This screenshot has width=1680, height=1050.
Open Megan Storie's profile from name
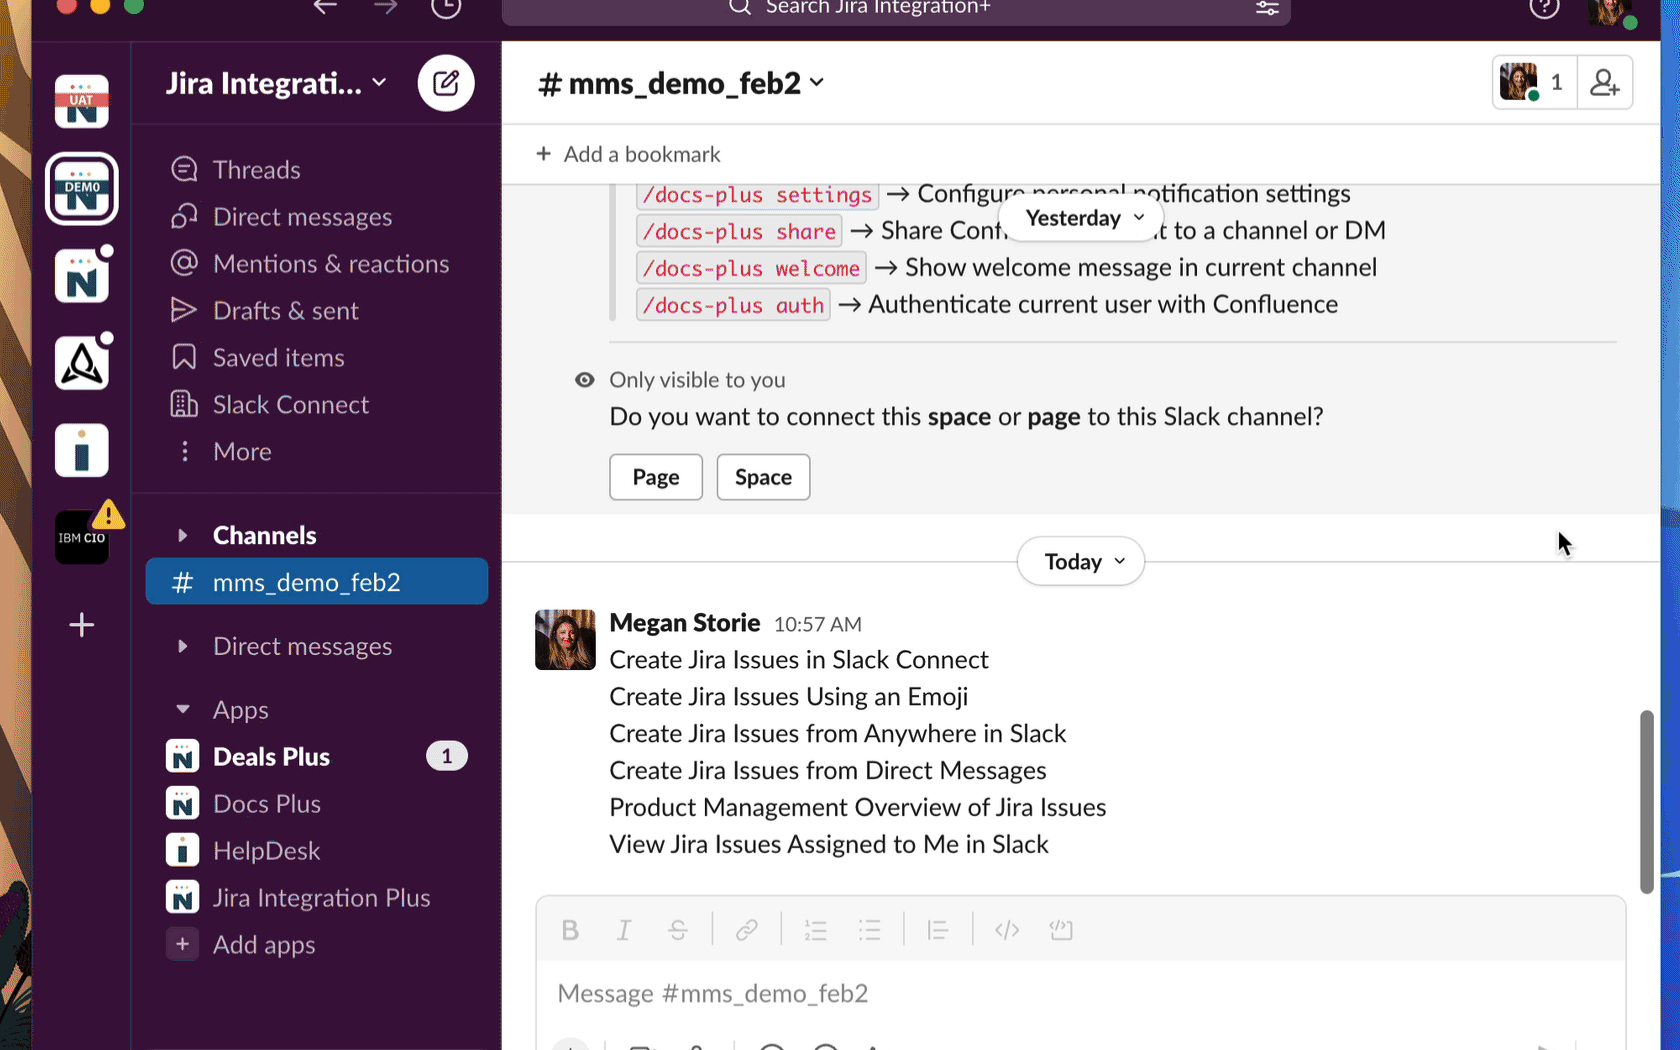tap(685, 623)
